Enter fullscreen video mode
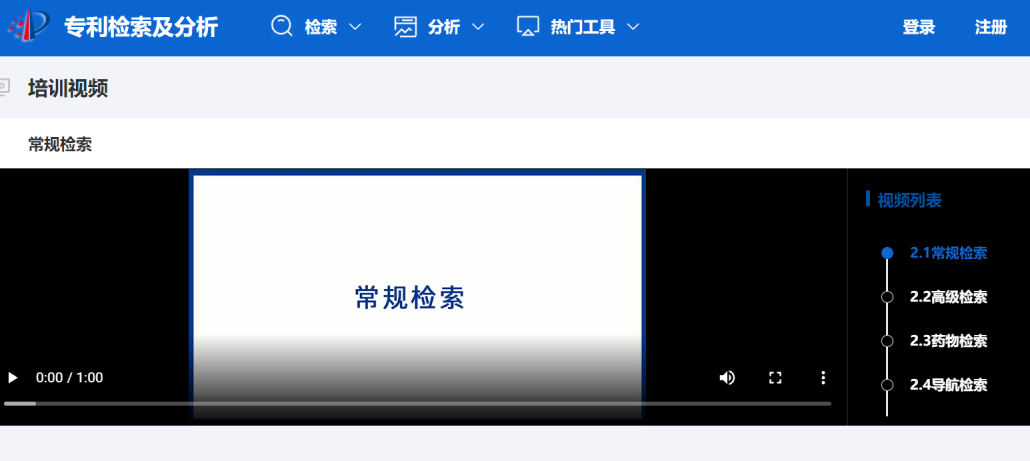The width and height of the screenshot is (1030, 461). pos(775,378)
